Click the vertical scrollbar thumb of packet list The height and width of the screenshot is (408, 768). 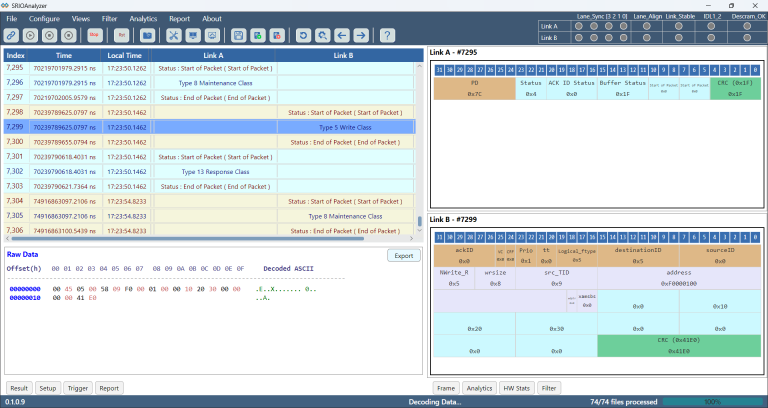tap(419, 221)
